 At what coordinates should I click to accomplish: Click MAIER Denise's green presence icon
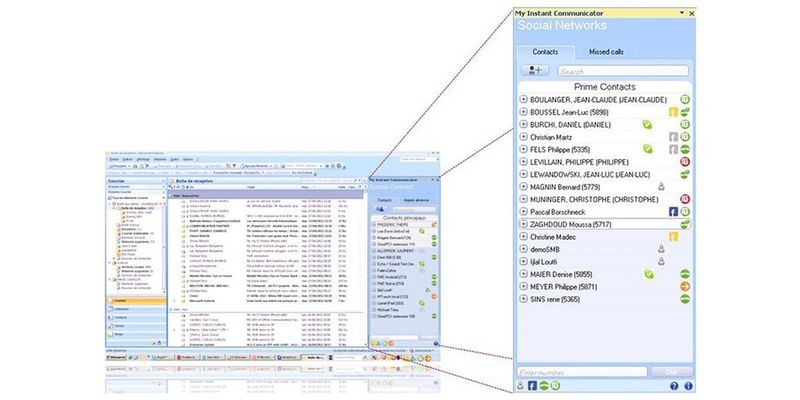click(685, 274)
